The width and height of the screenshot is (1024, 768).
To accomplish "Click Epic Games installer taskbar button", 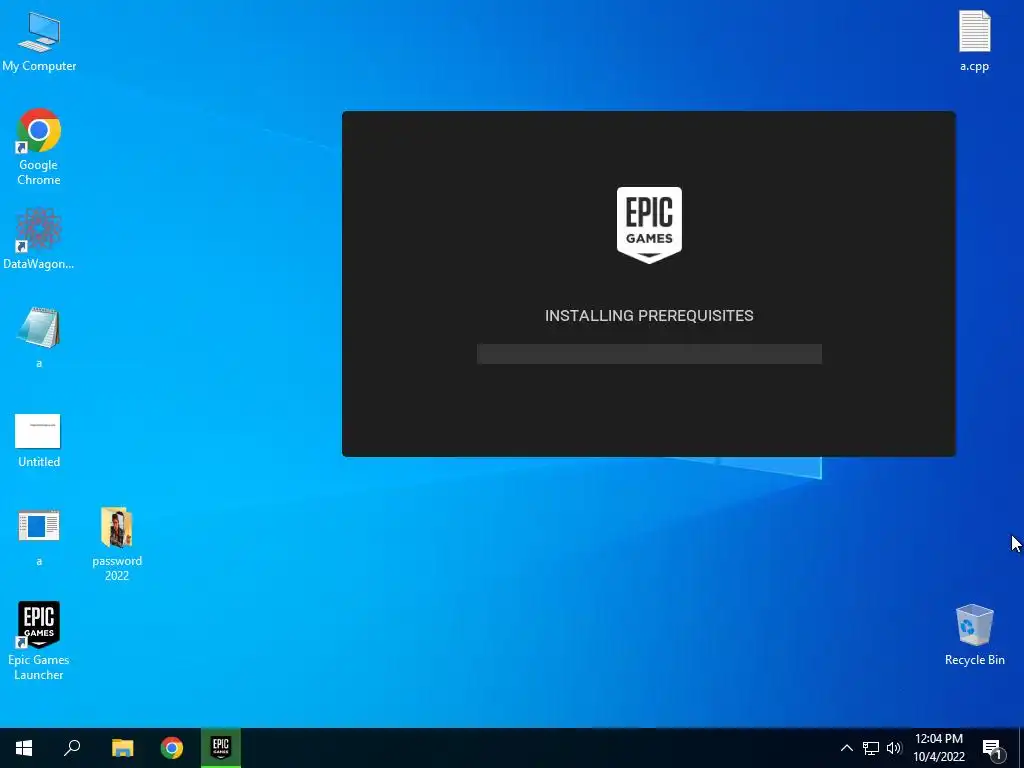I will [221, 748].
